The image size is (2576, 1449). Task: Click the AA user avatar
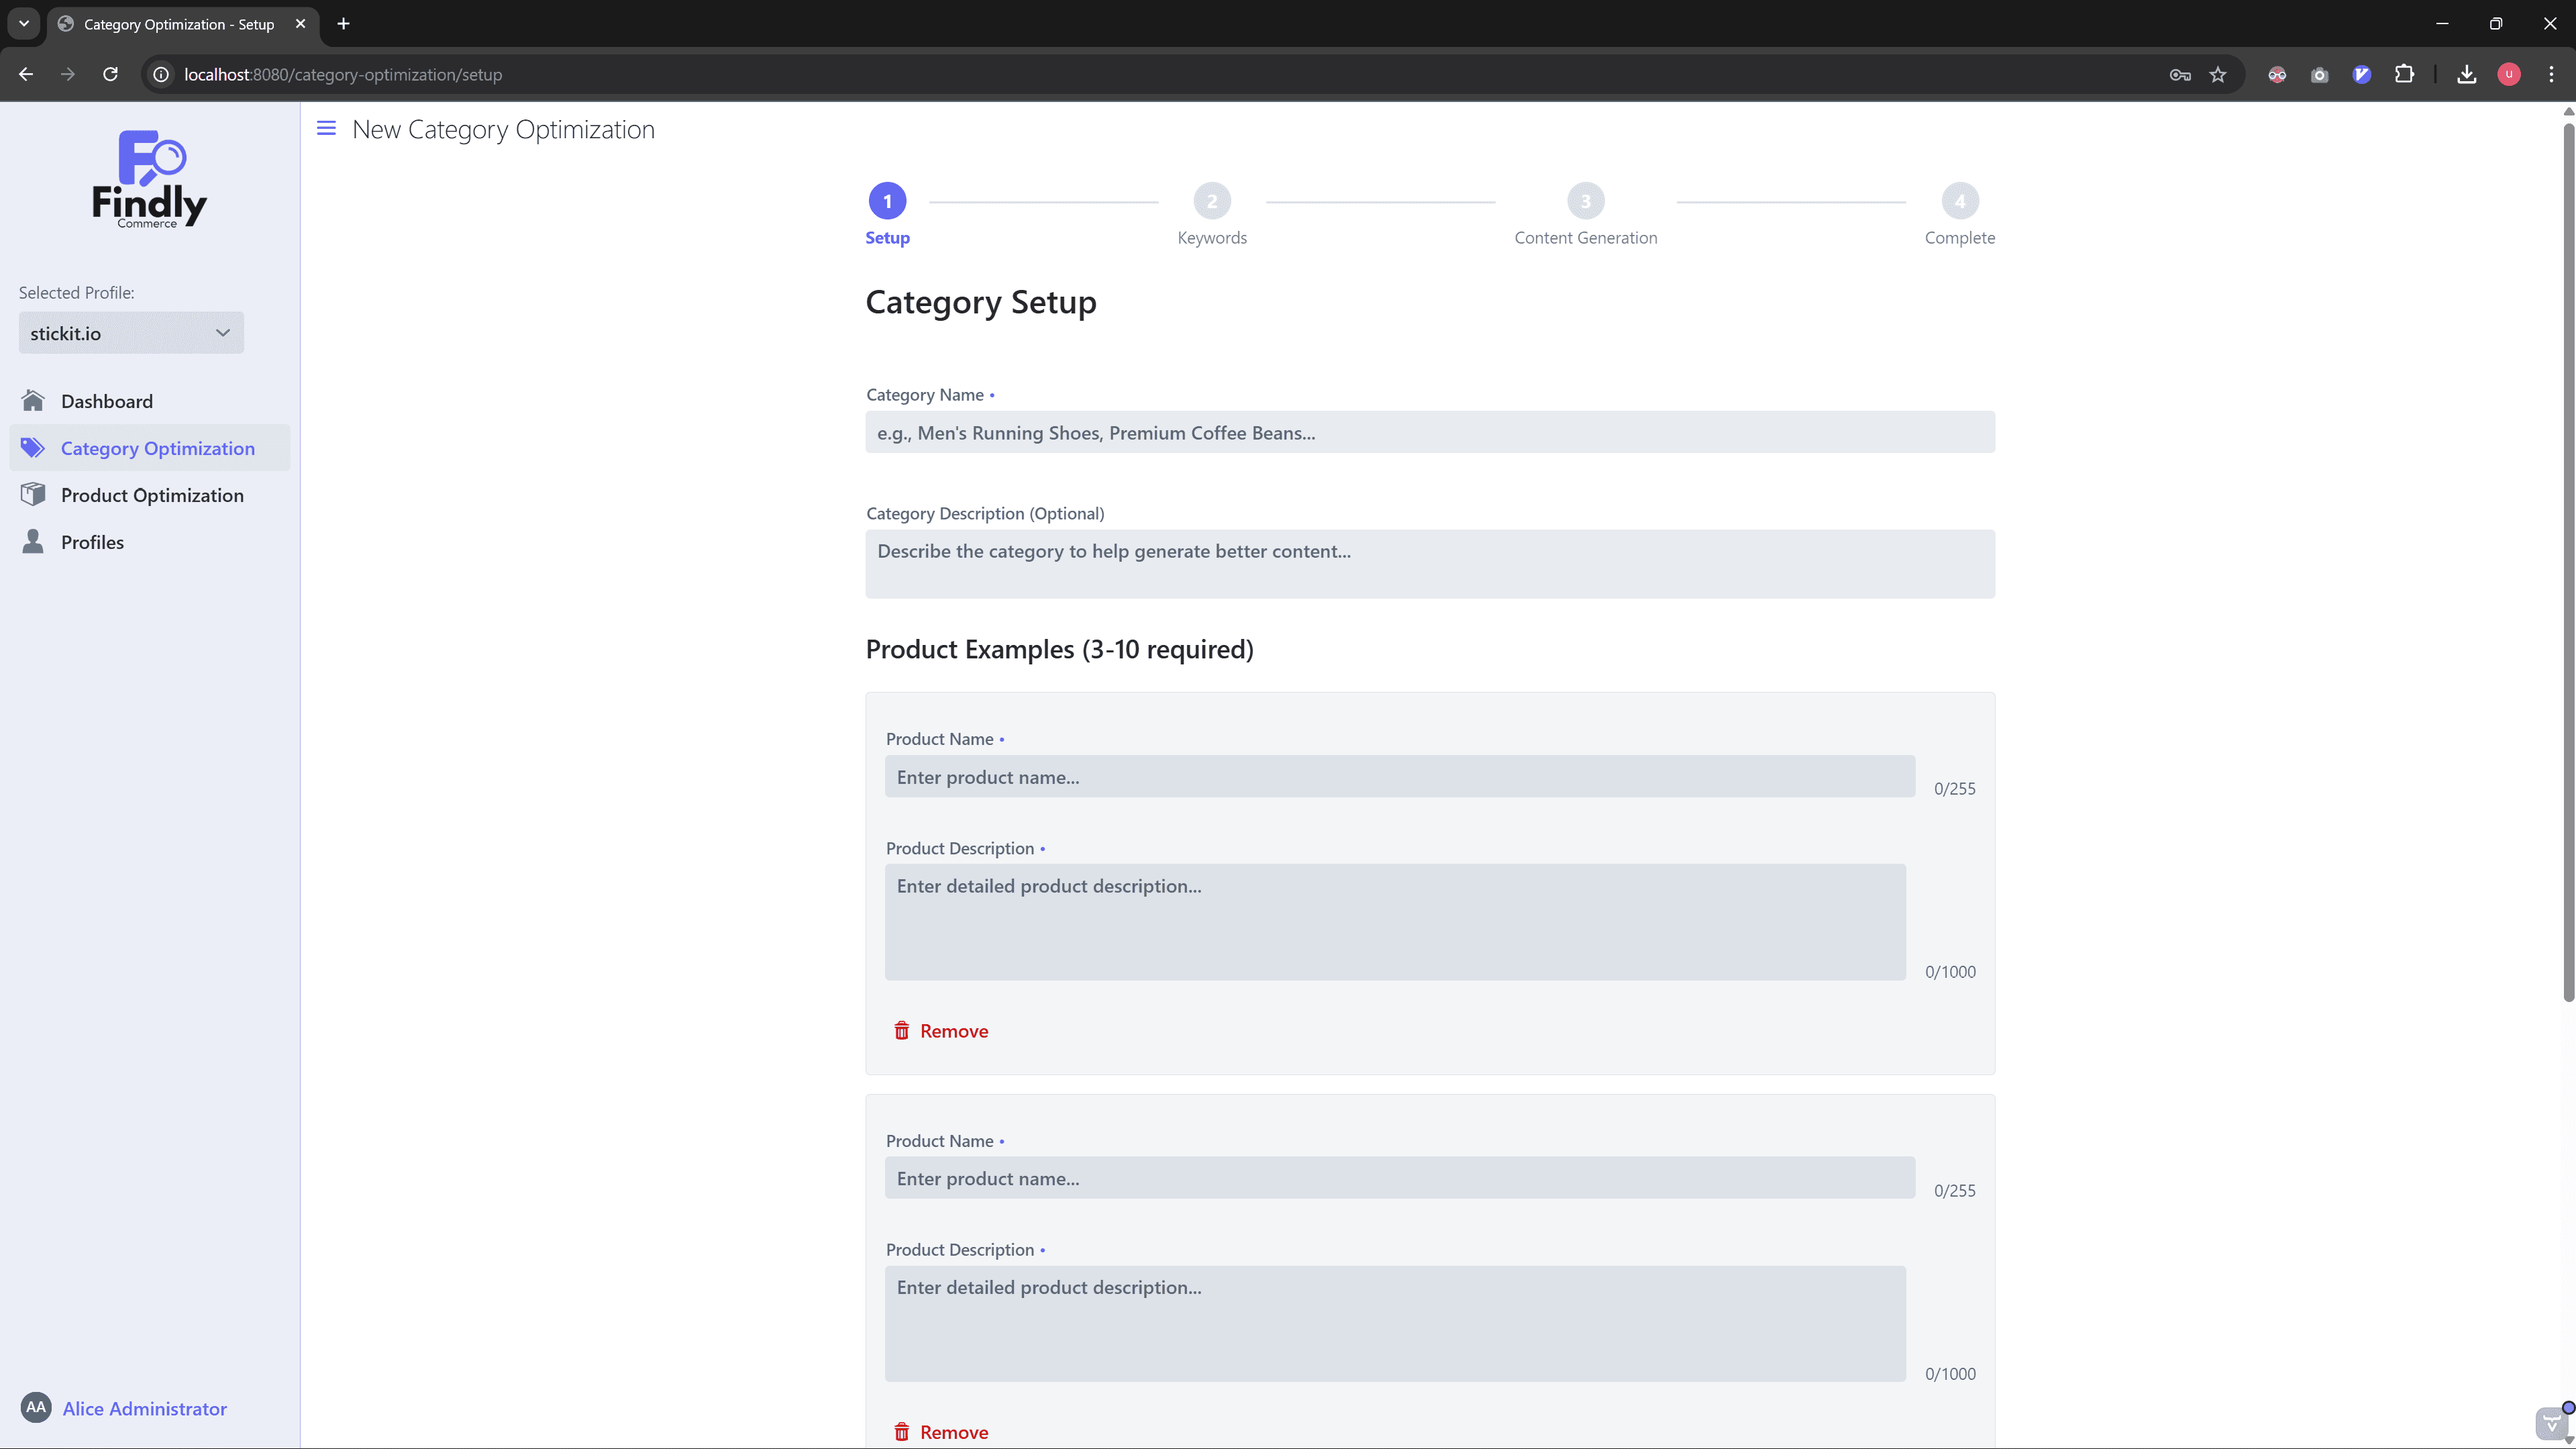(36, 1407)
